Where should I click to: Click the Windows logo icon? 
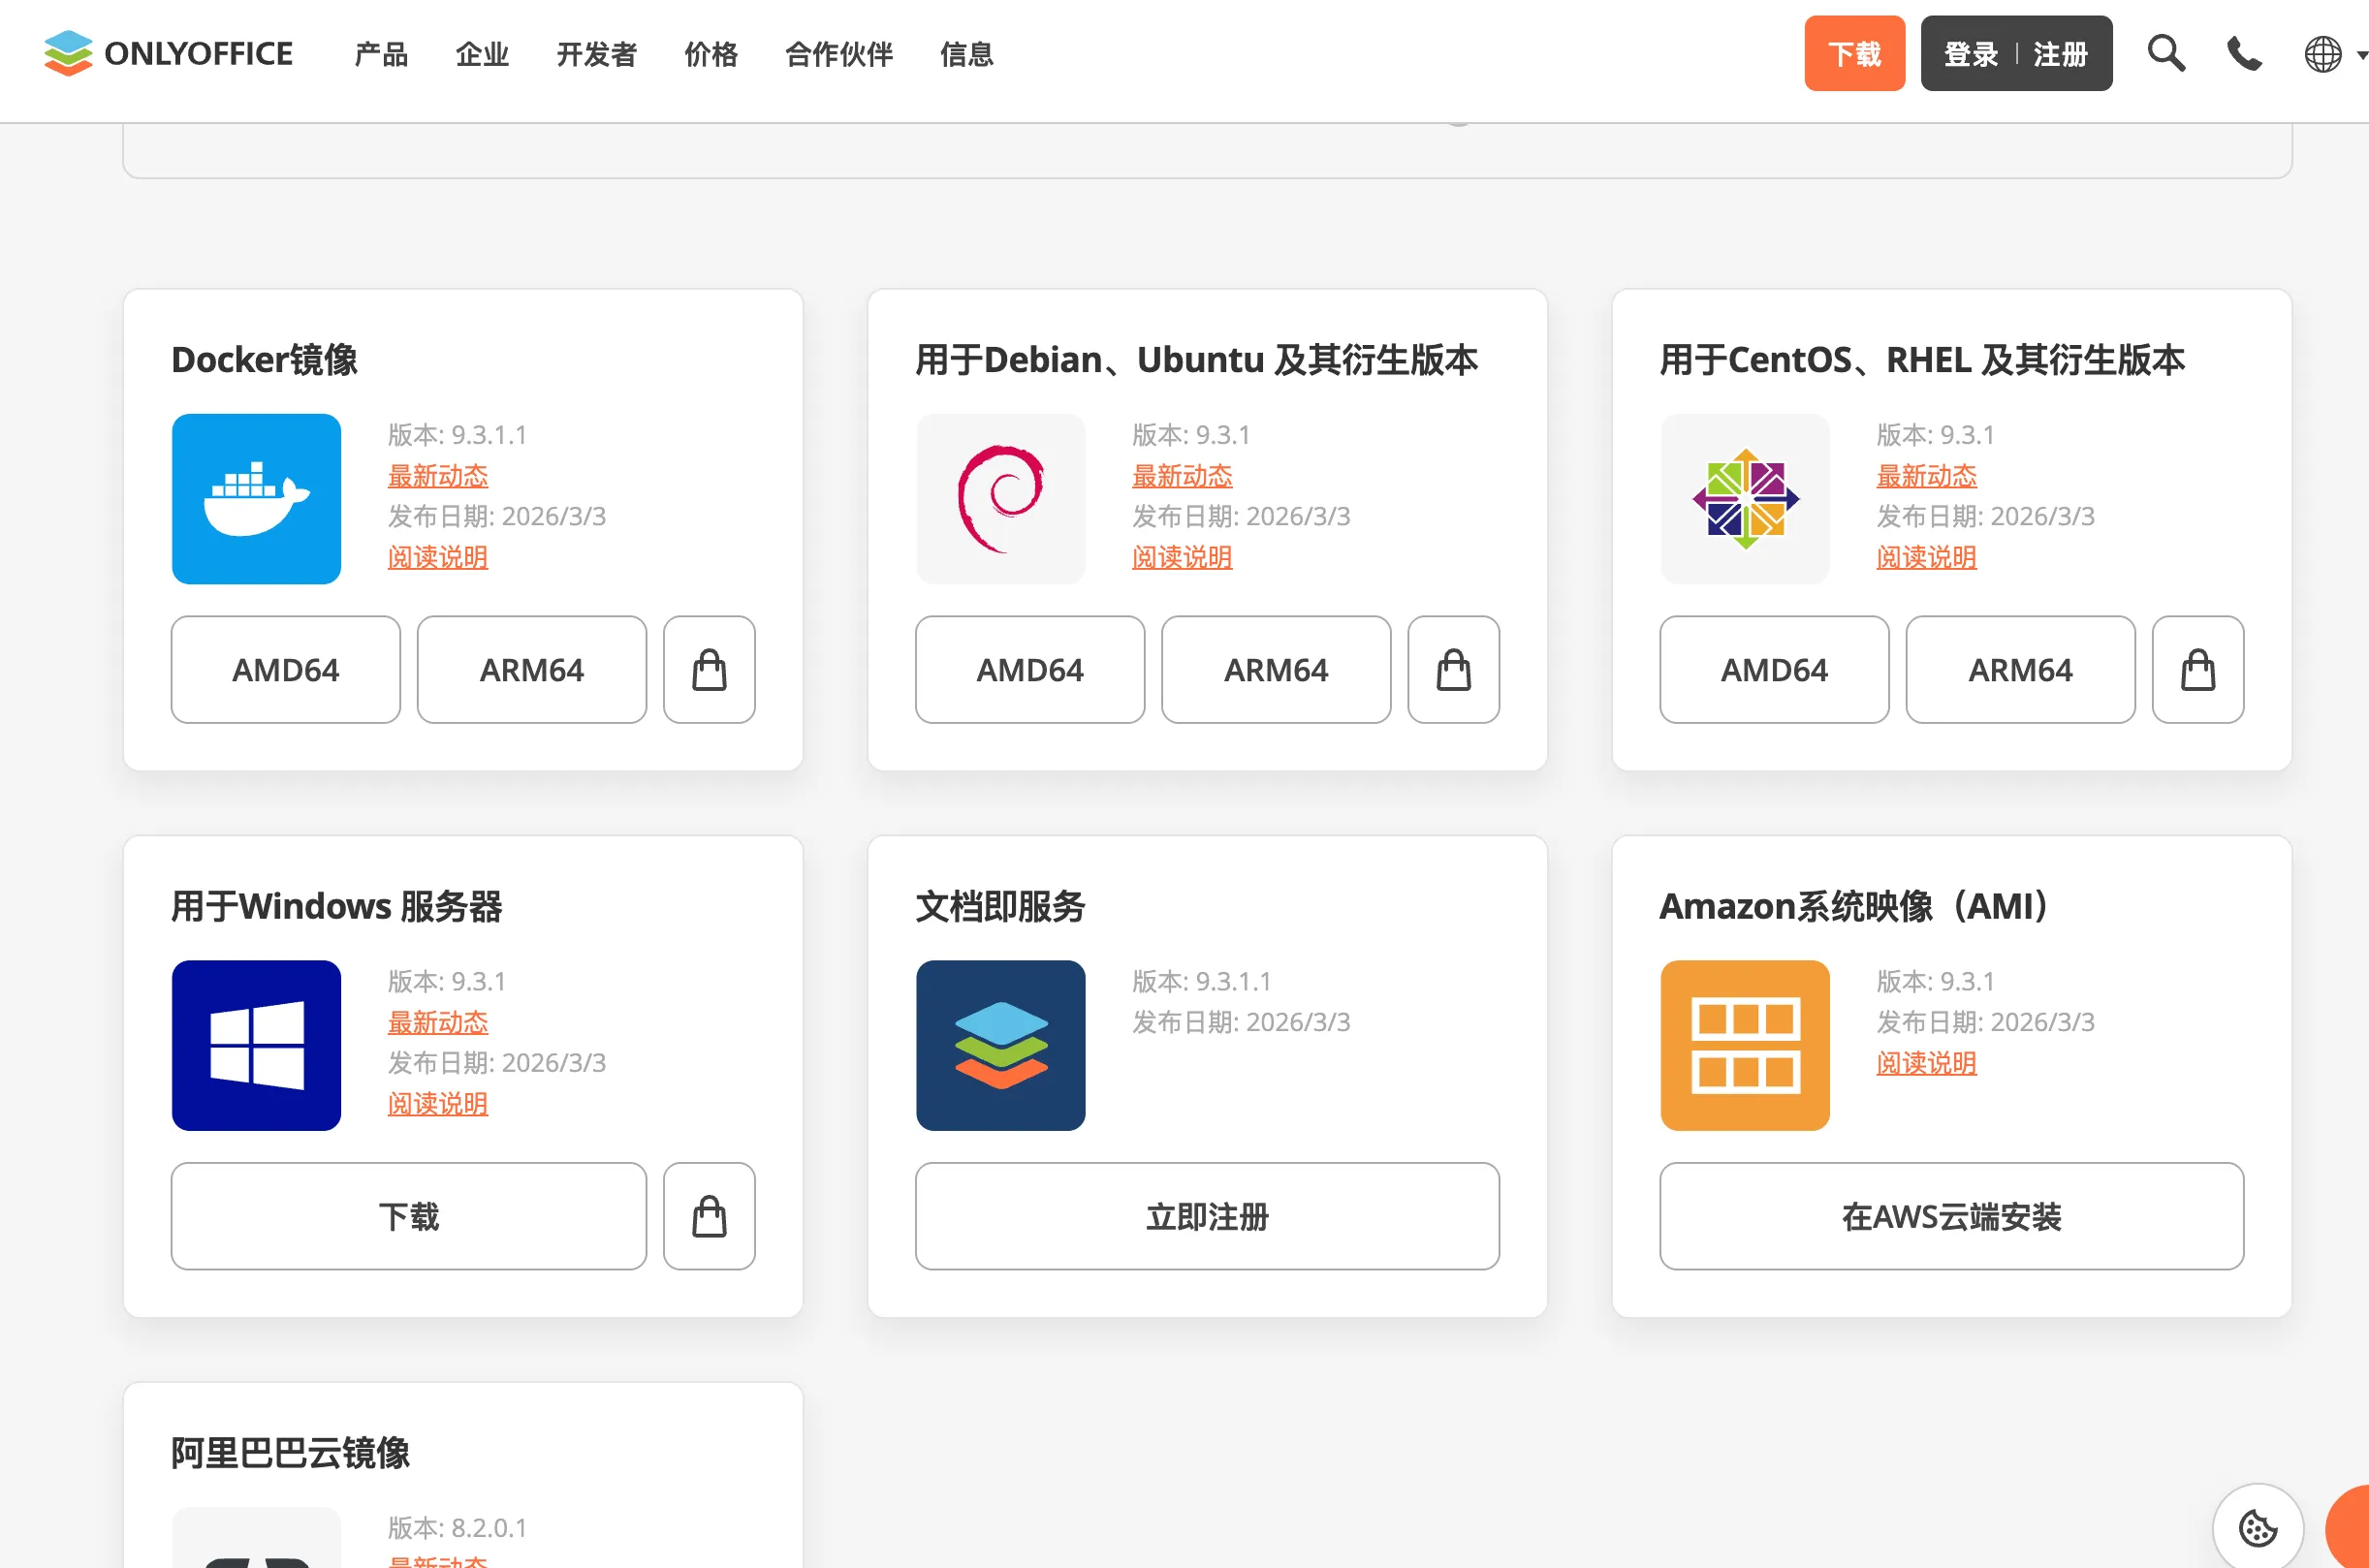(x=256, y=1045)
